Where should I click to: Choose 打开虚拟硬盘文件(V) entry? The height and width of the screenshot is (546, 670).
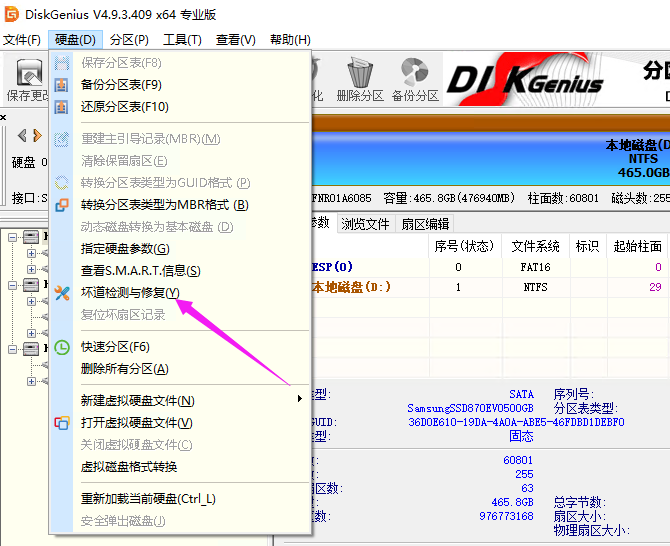(180, 423)
